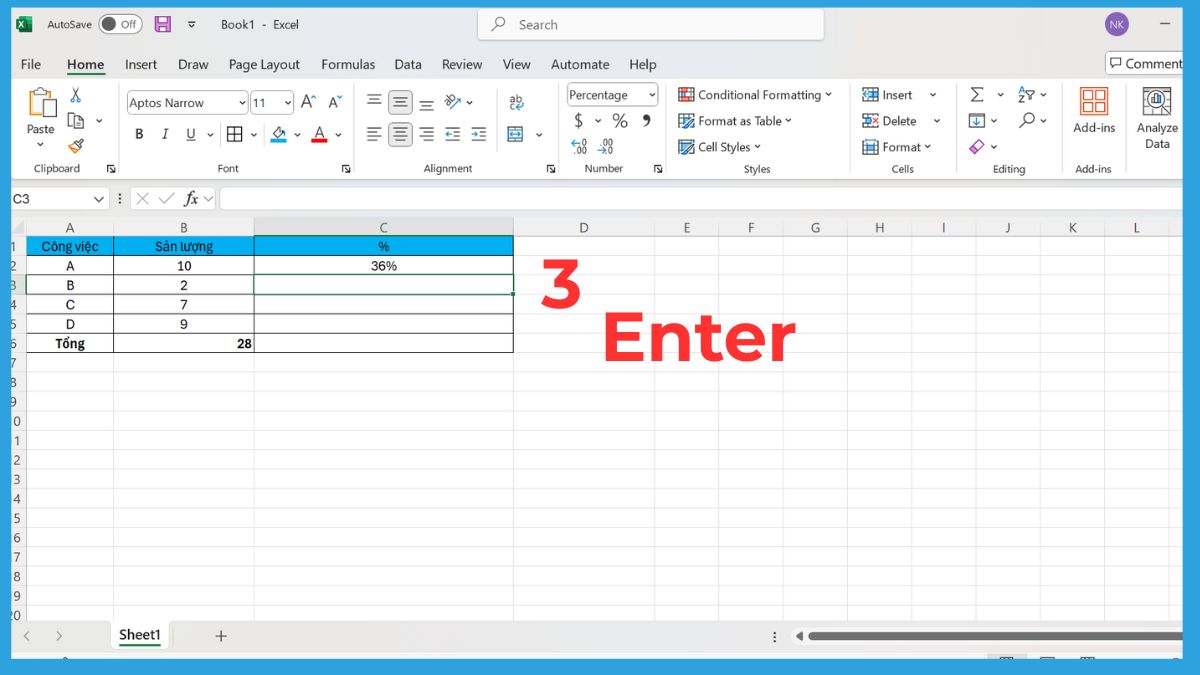This screenshot has height=675, width=1200.
Task: Open the Data ribbon tab
Action: tap(408, 64)
